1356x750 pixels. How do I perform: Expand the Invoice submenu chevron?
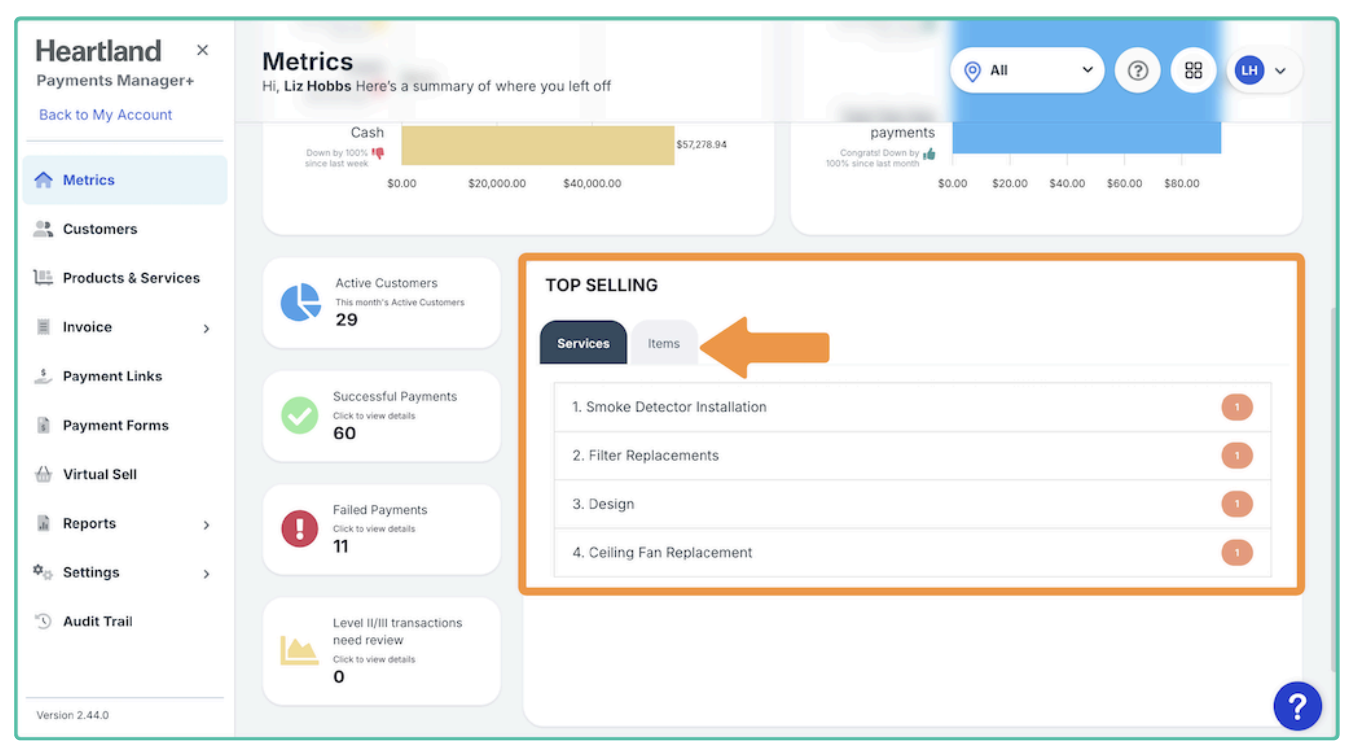pos(207,328)
